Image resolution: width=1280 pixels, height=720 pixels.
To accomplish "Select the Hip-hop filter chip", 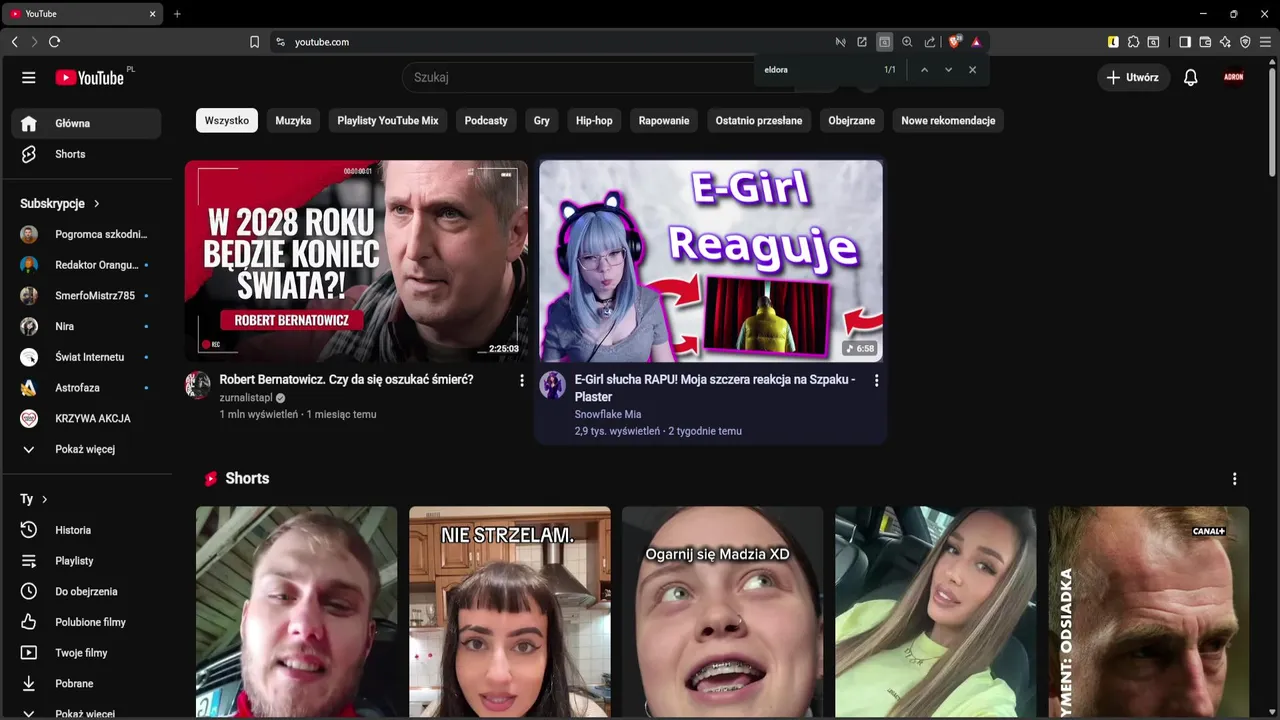I will coord(594,121).
